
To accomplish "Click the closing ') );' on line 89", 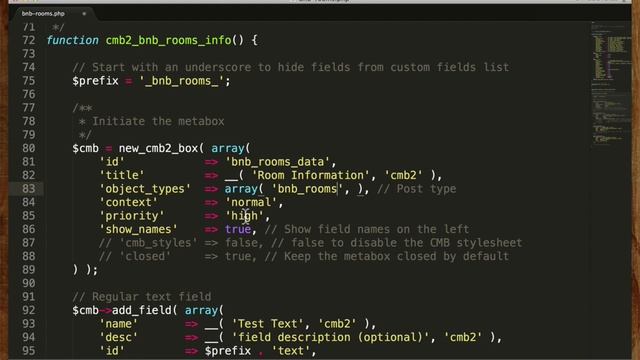I will click(x=85, y=270).
